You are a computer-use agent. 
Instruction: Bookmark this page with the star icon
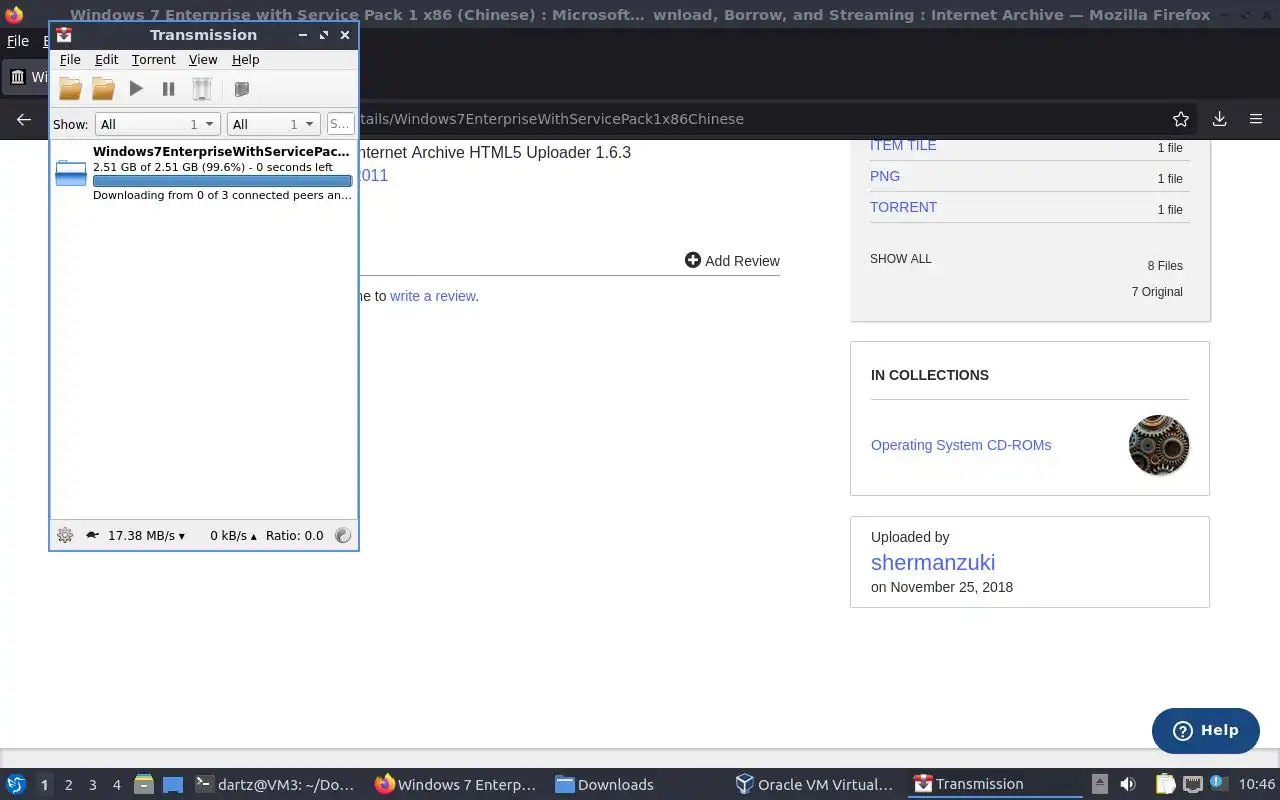tap(1181, 119)
